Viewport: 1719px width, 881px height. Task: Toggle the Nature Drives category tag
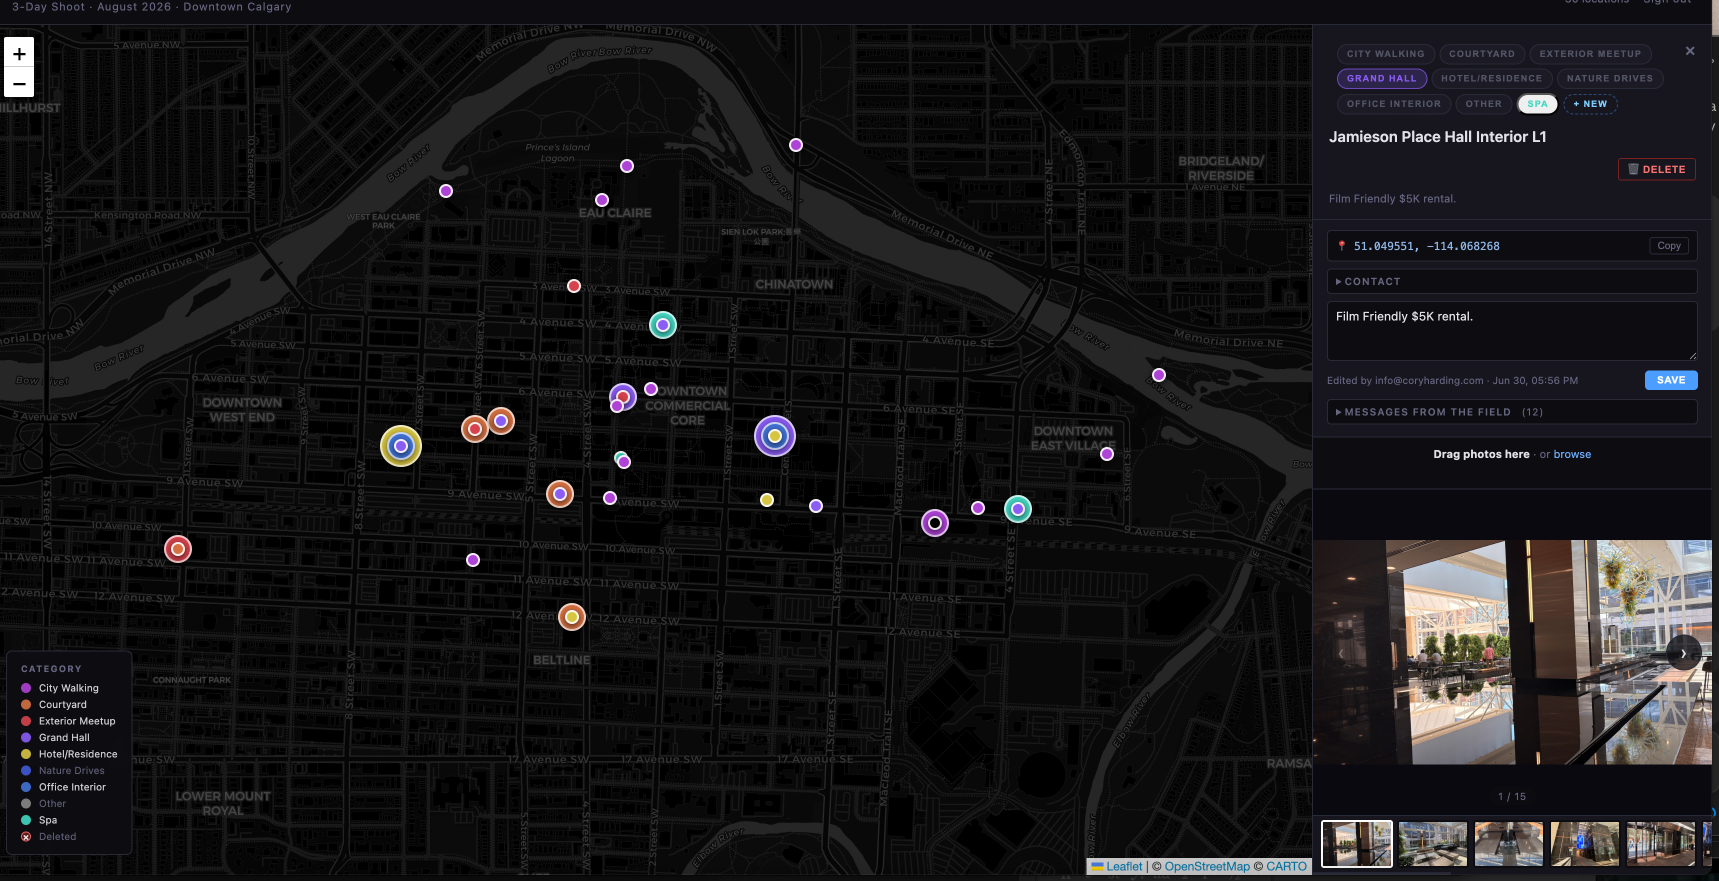(x=1610, y=78)
